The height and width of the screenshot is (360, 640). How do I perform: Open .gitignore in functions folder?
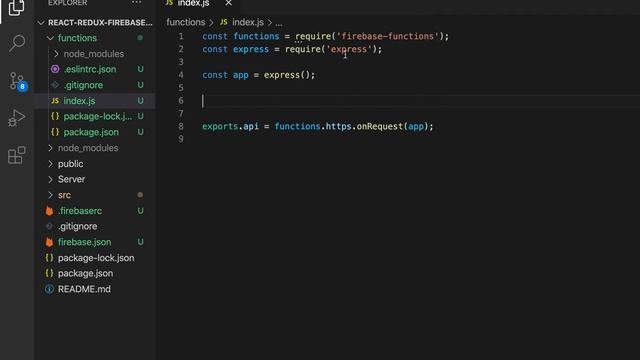coord(83,85)
